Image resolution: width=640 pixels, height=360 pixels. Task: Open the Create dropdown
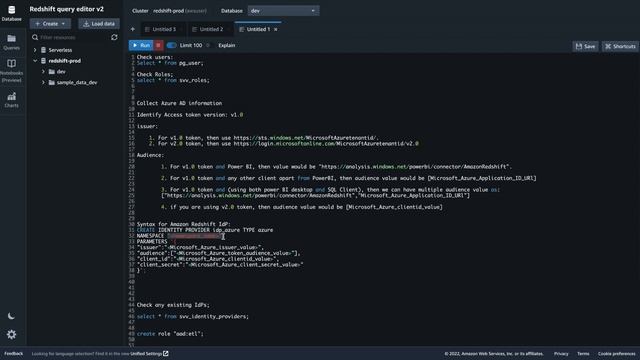point(50,24)
